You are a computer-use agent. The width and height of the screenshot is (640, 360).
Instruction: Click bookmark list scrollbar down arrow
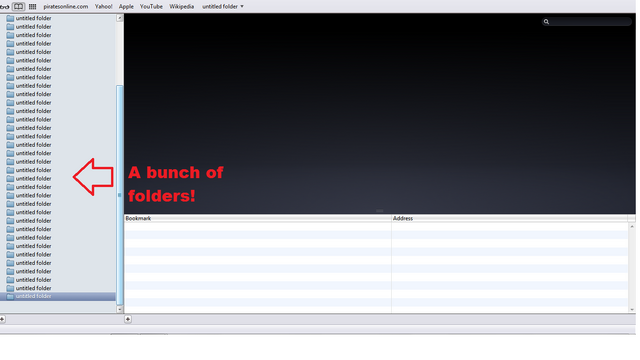632,309
